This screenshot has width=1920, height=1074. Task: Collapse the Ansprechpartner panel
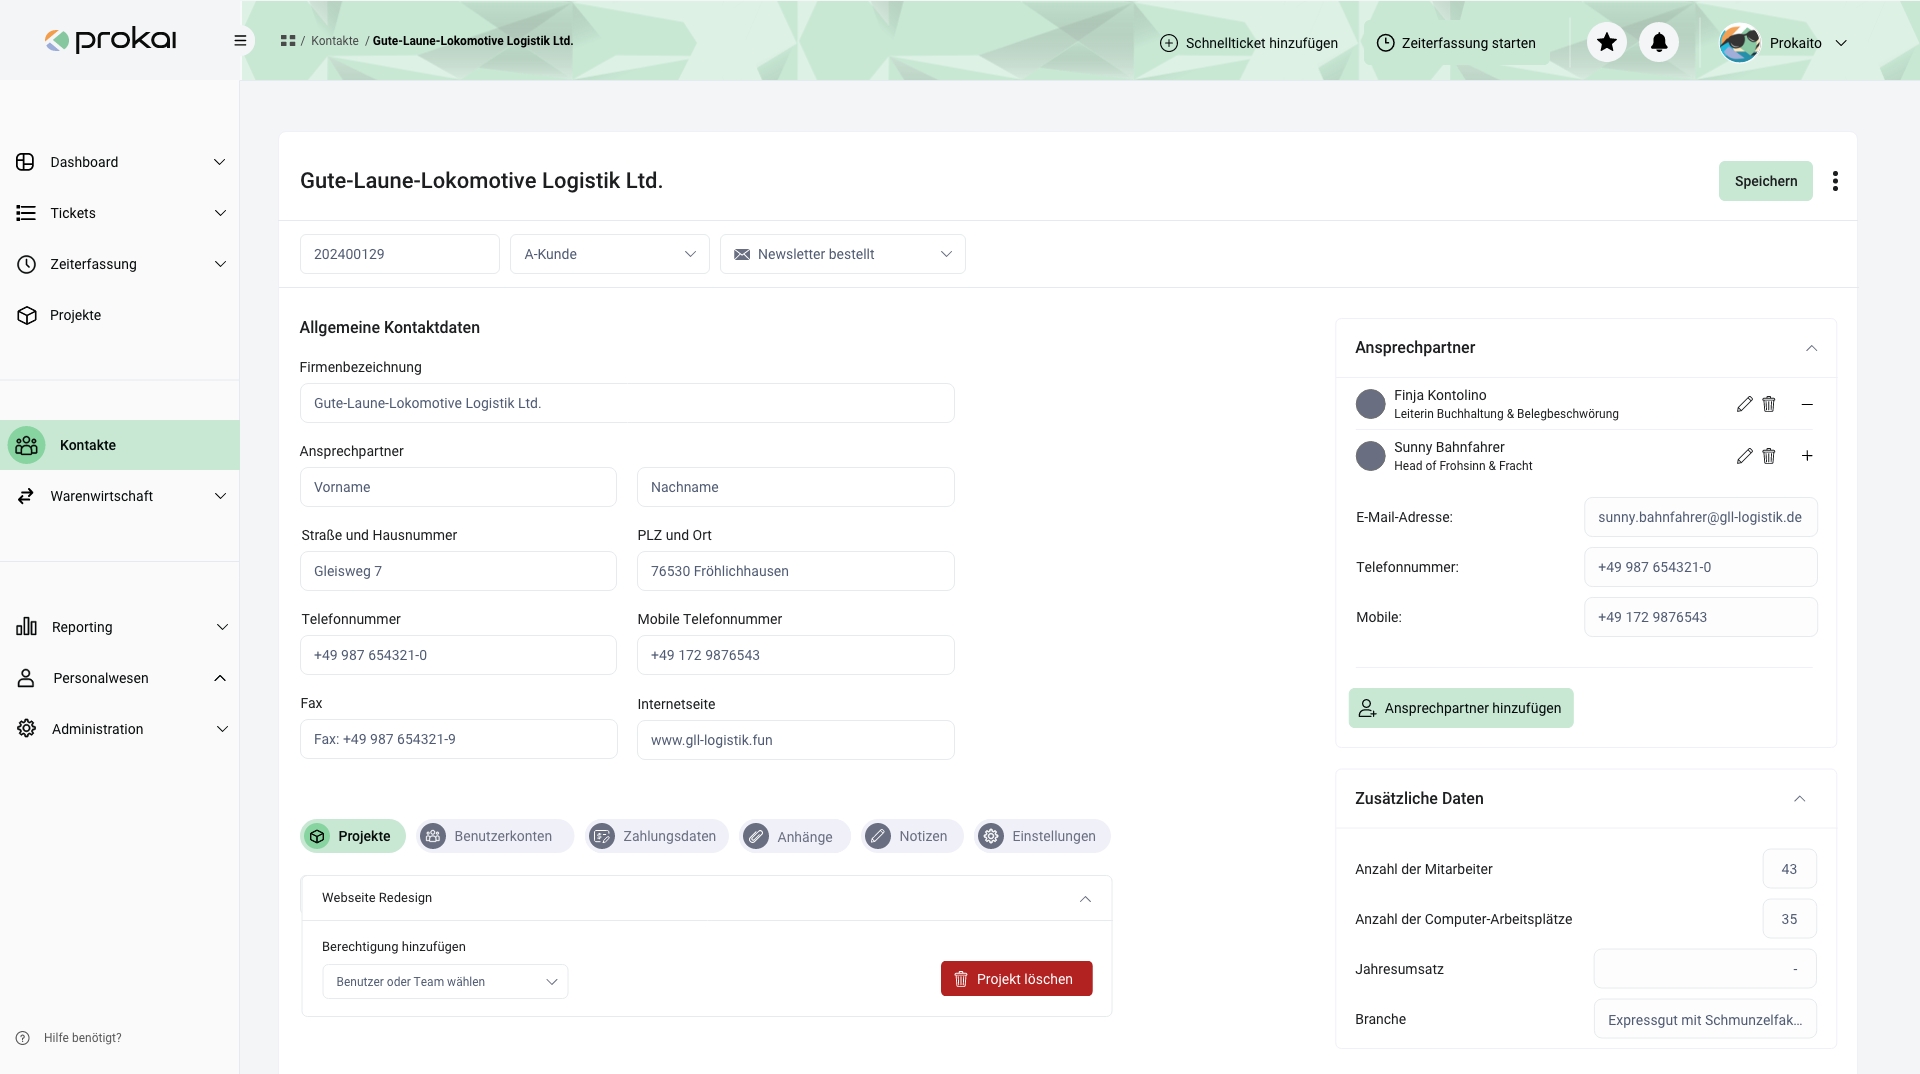coord(1811,348)
